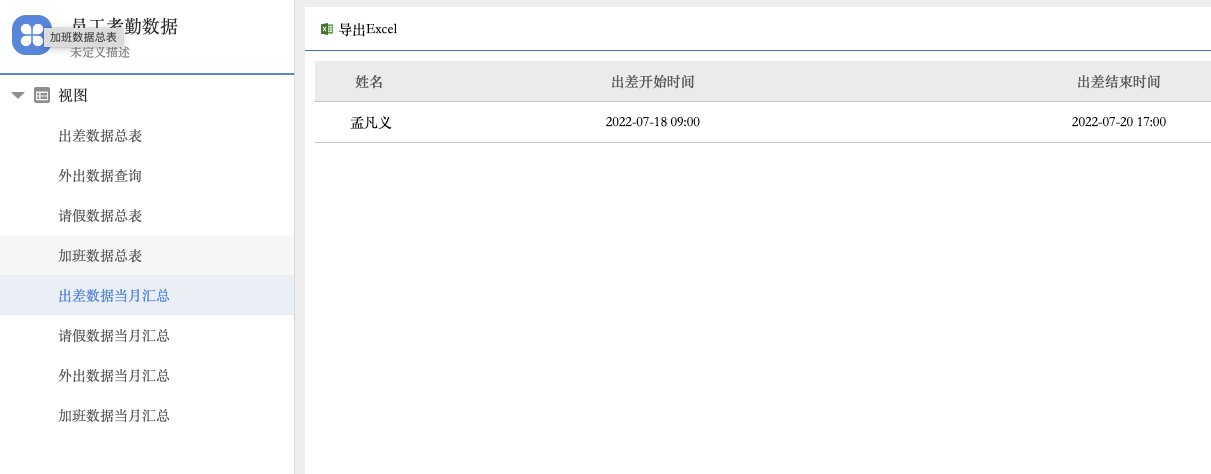Show 加班数据当月汇总 view
This screenshot has height=474, width=1211.
coord(114,416)
